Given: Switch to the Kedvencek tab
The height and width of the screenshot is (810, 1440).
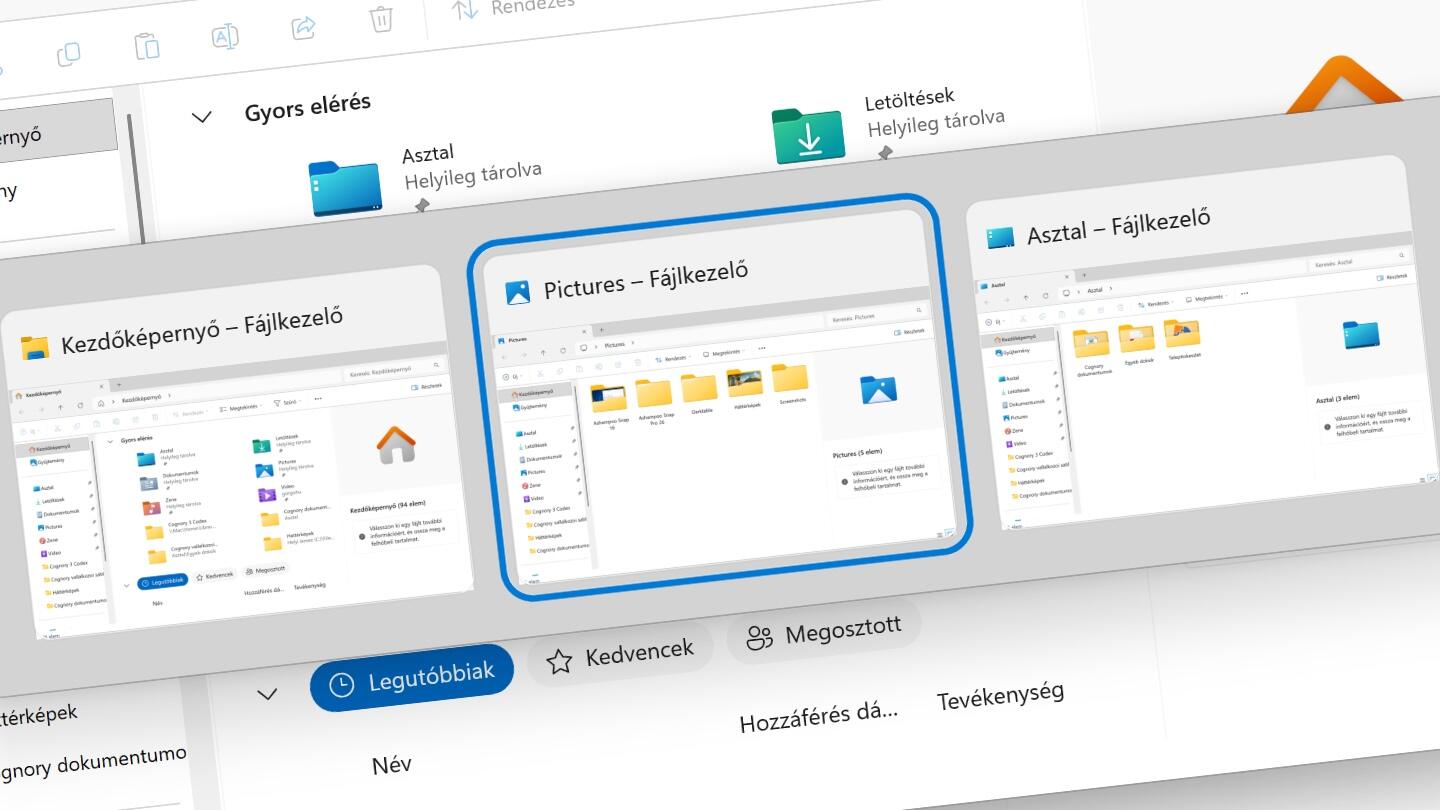Looking at the screenshot, I should 619,655.
